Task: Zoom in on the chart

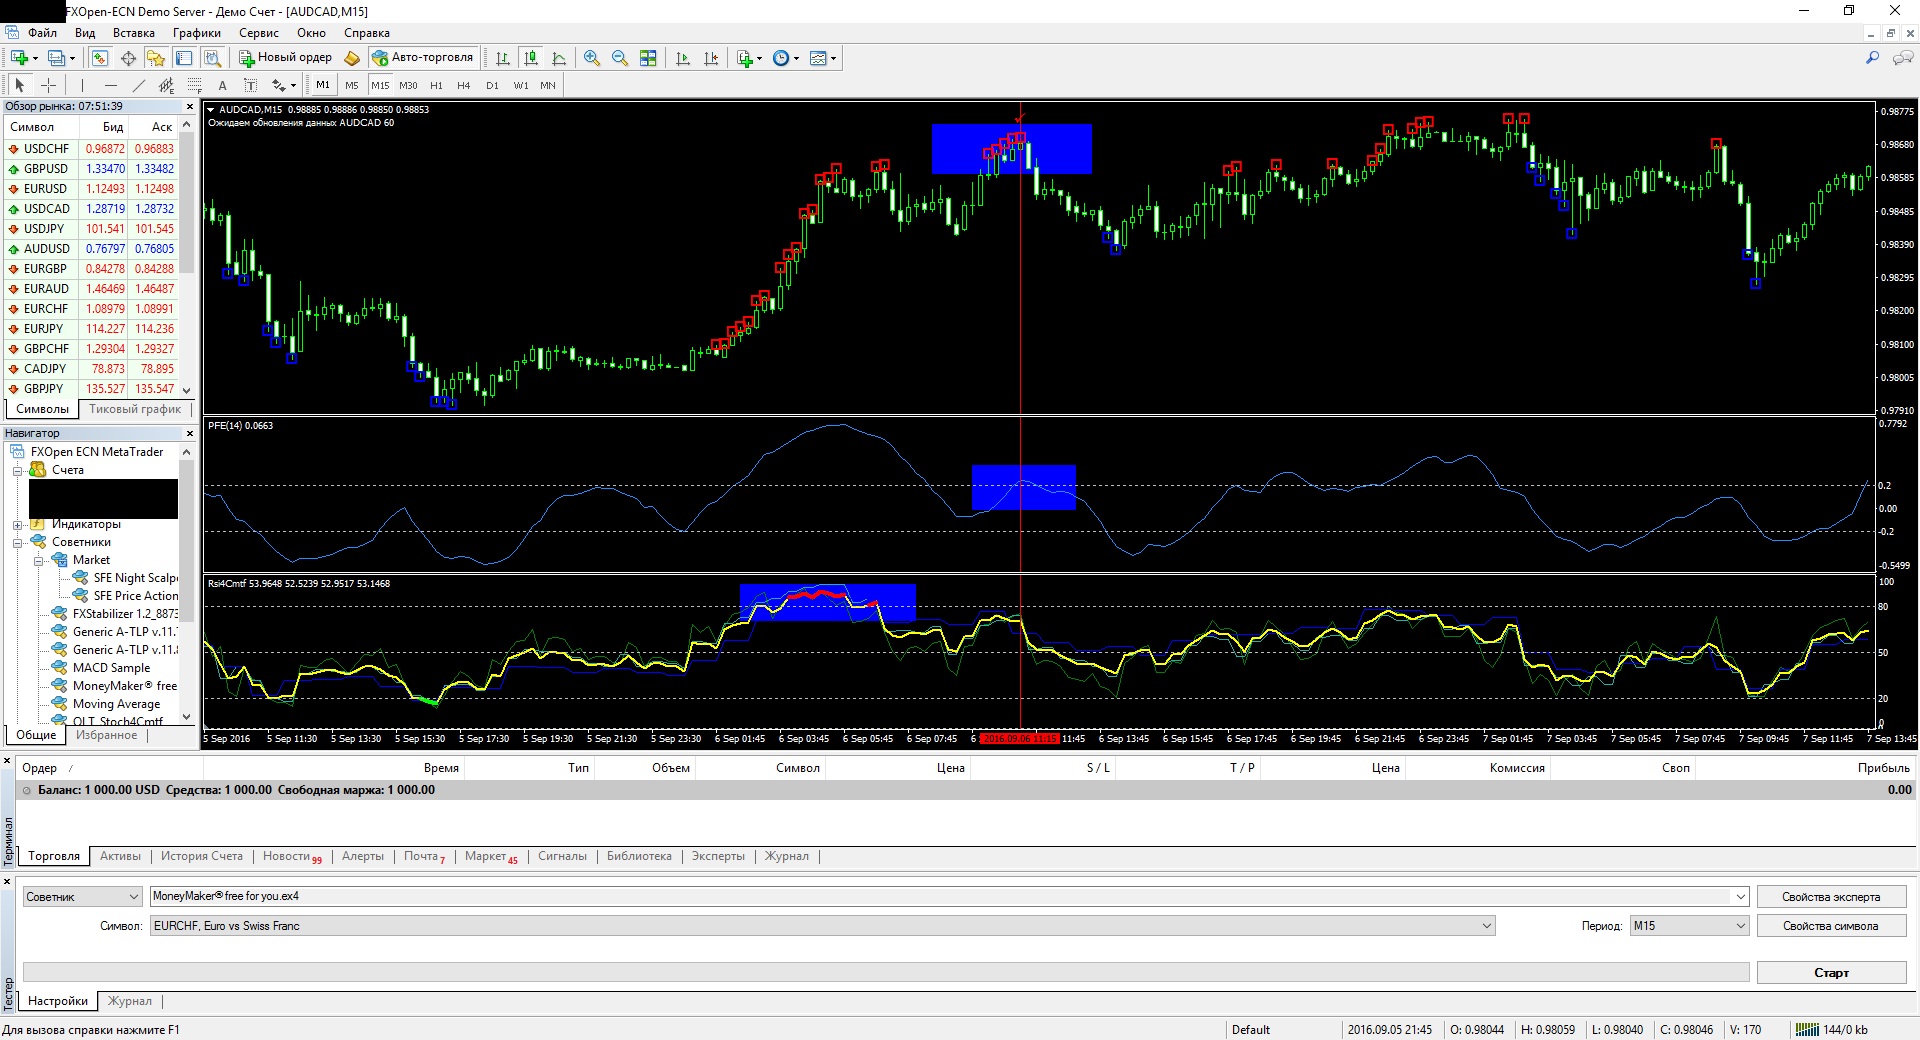Action: (x=592, y=58)
